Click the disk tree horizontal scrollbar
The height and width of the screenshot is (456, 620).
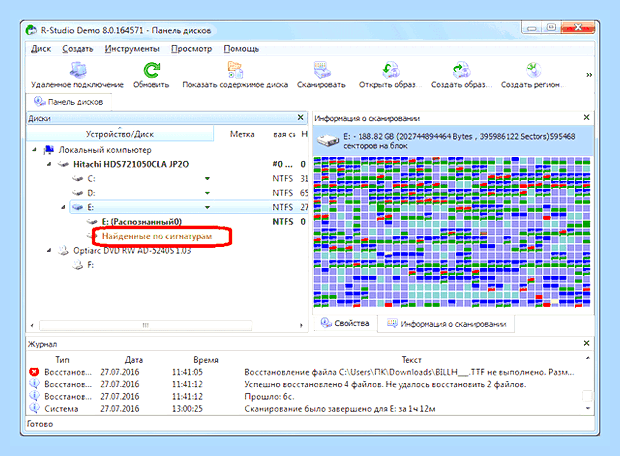[146, 325]
